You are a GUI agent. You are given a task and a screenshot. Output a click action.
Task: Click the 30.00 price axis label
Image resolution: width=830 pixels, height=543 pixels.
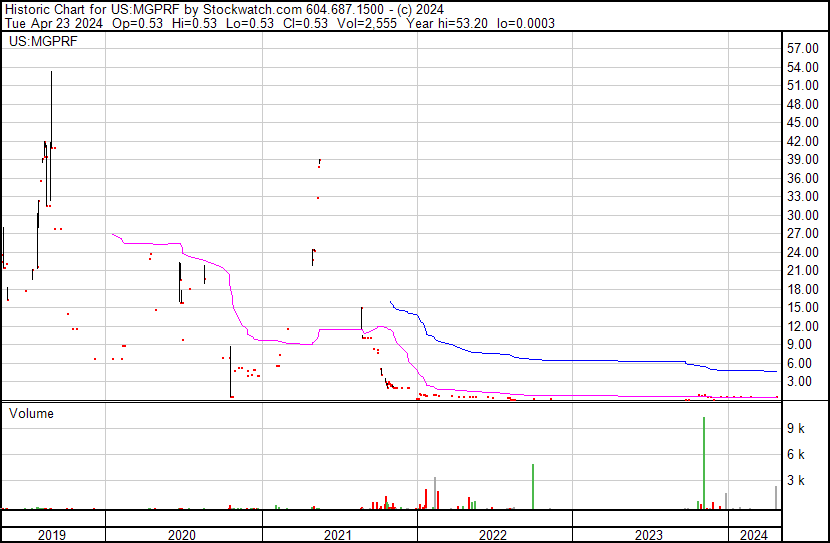804,216
